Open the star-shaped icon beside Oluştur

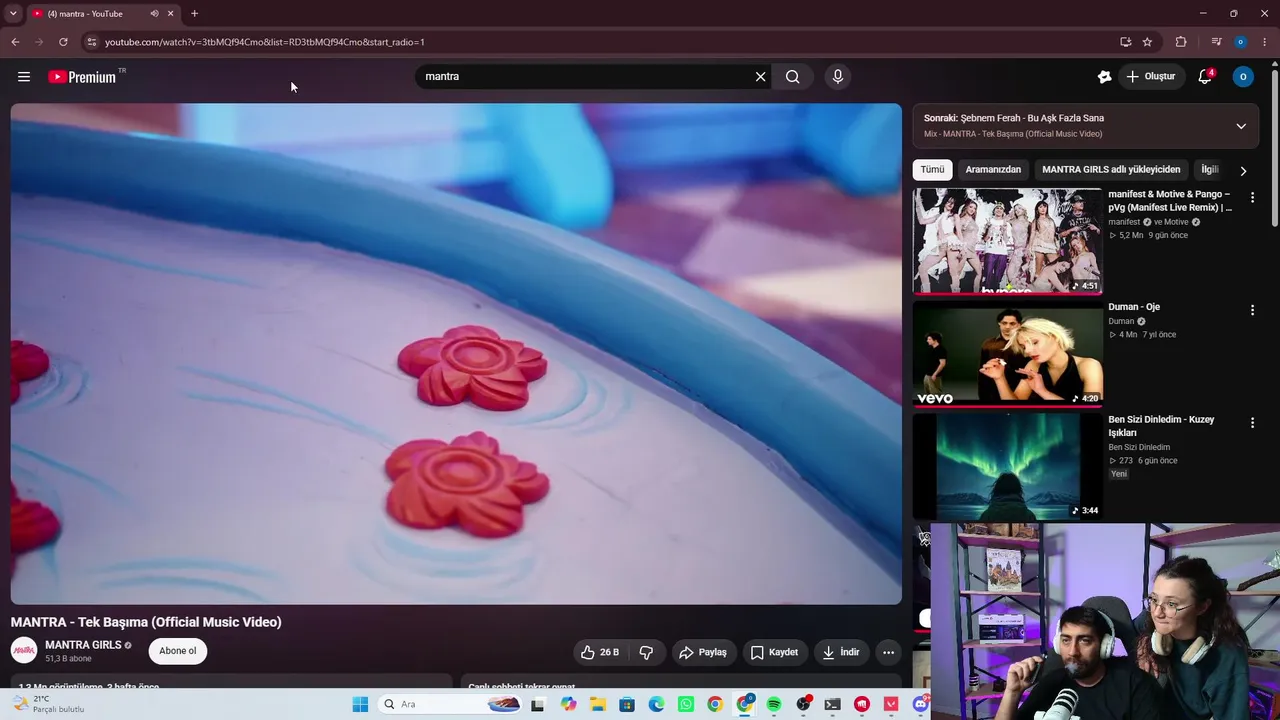[x=1104, y=77]
